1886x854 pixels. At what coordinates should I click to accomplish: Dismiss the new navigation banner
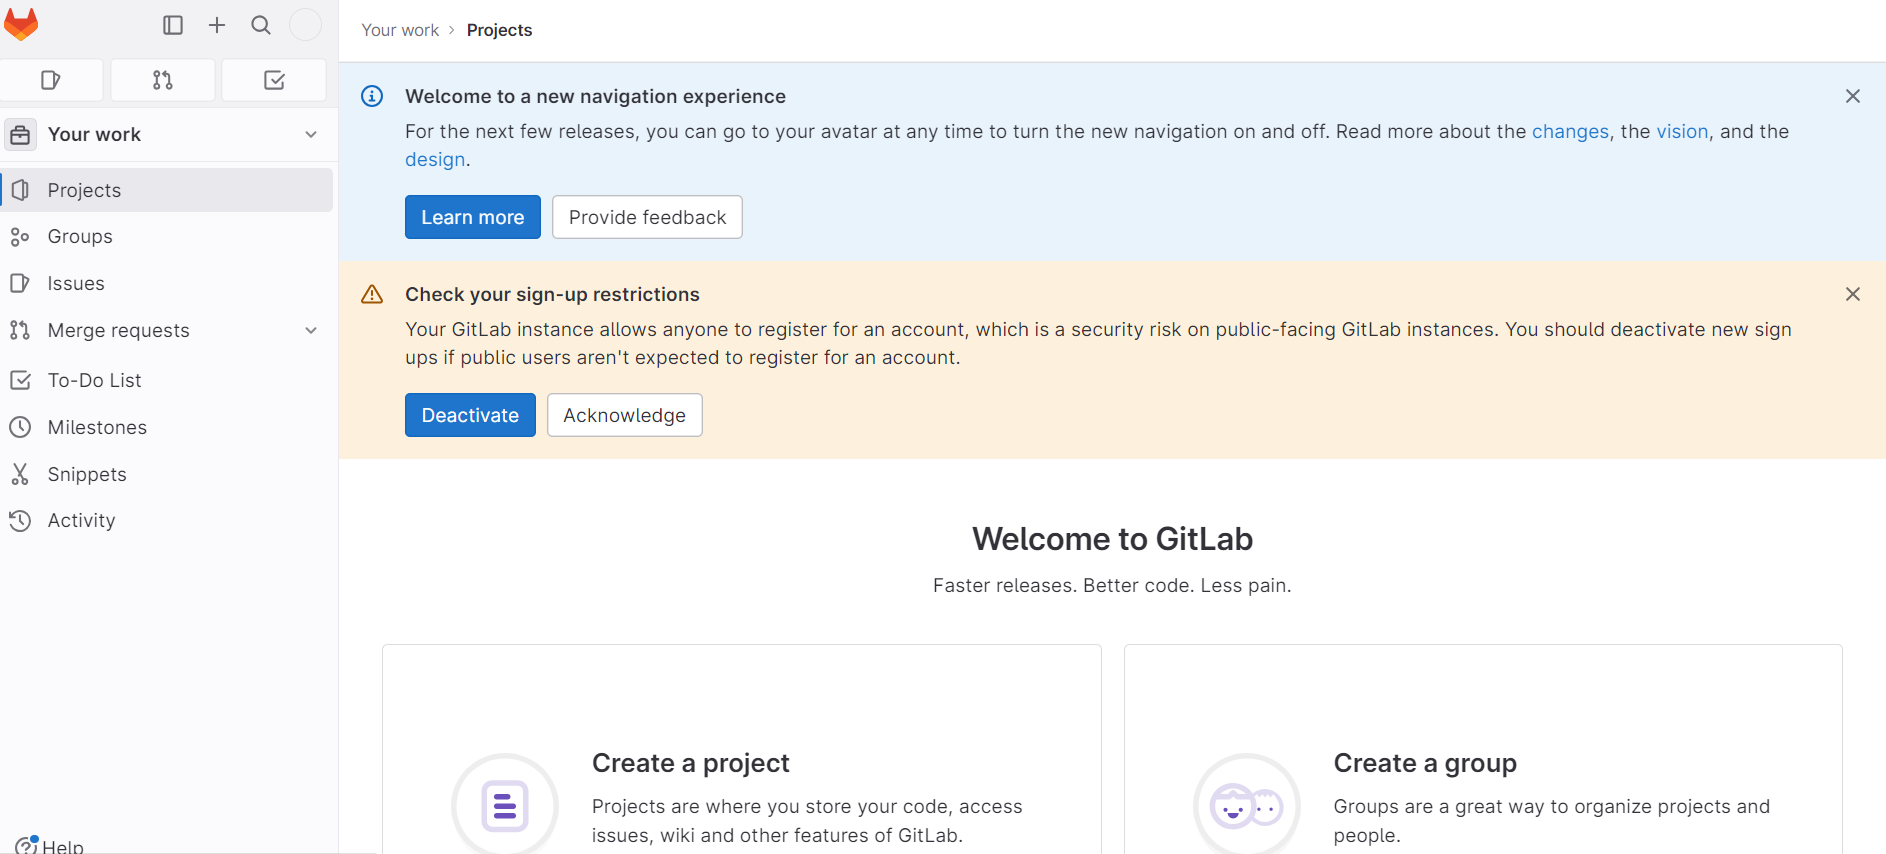click(1852, 96)
